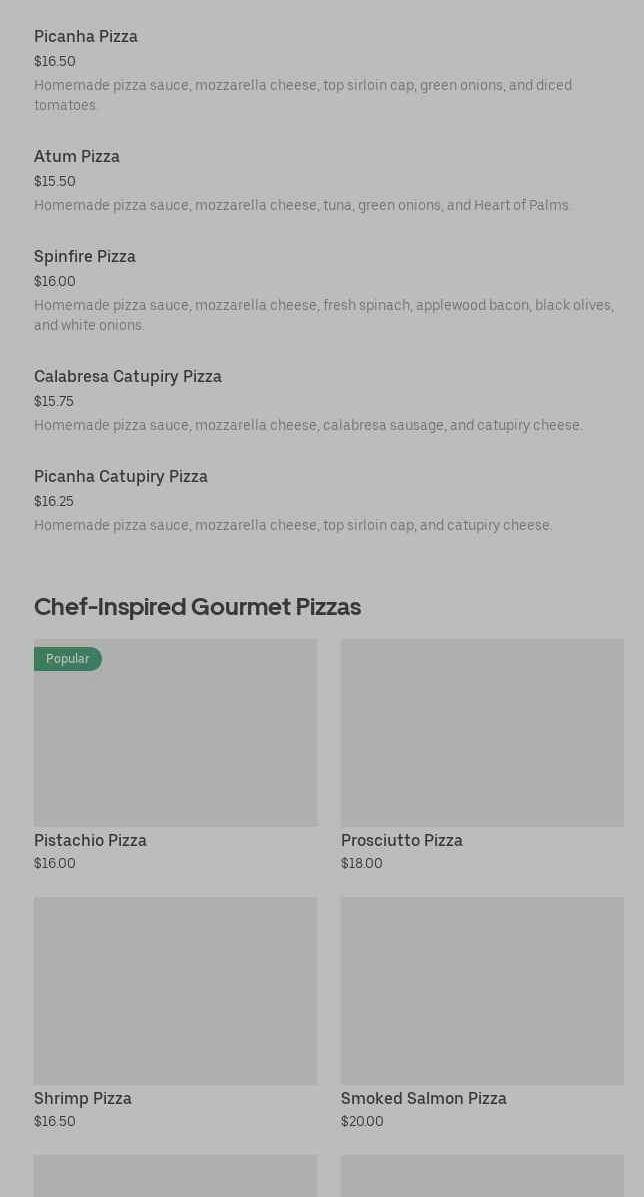Select Picanha Catupiry Pizza
Viewport: 644px width, 1197px height.
(121, 477)
